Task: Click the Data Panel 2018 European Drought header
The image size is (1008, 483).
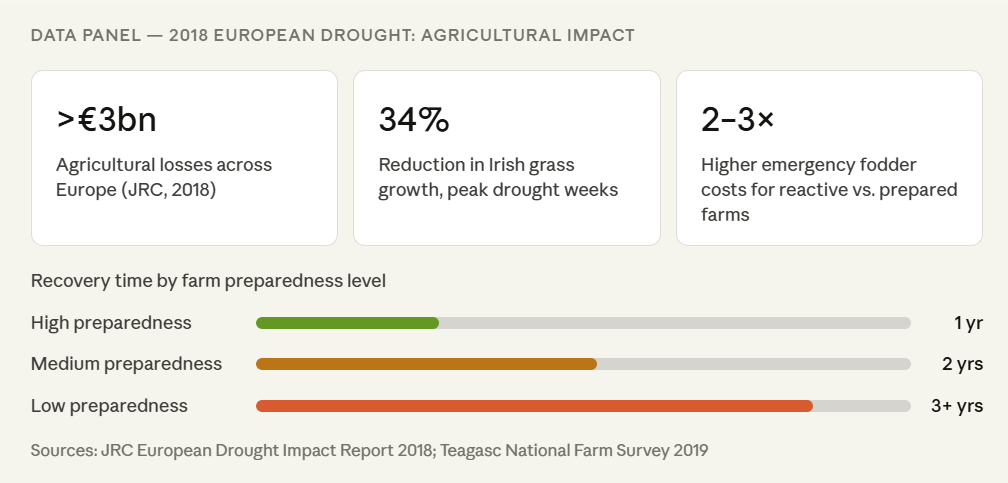Action: coord(333,35)
